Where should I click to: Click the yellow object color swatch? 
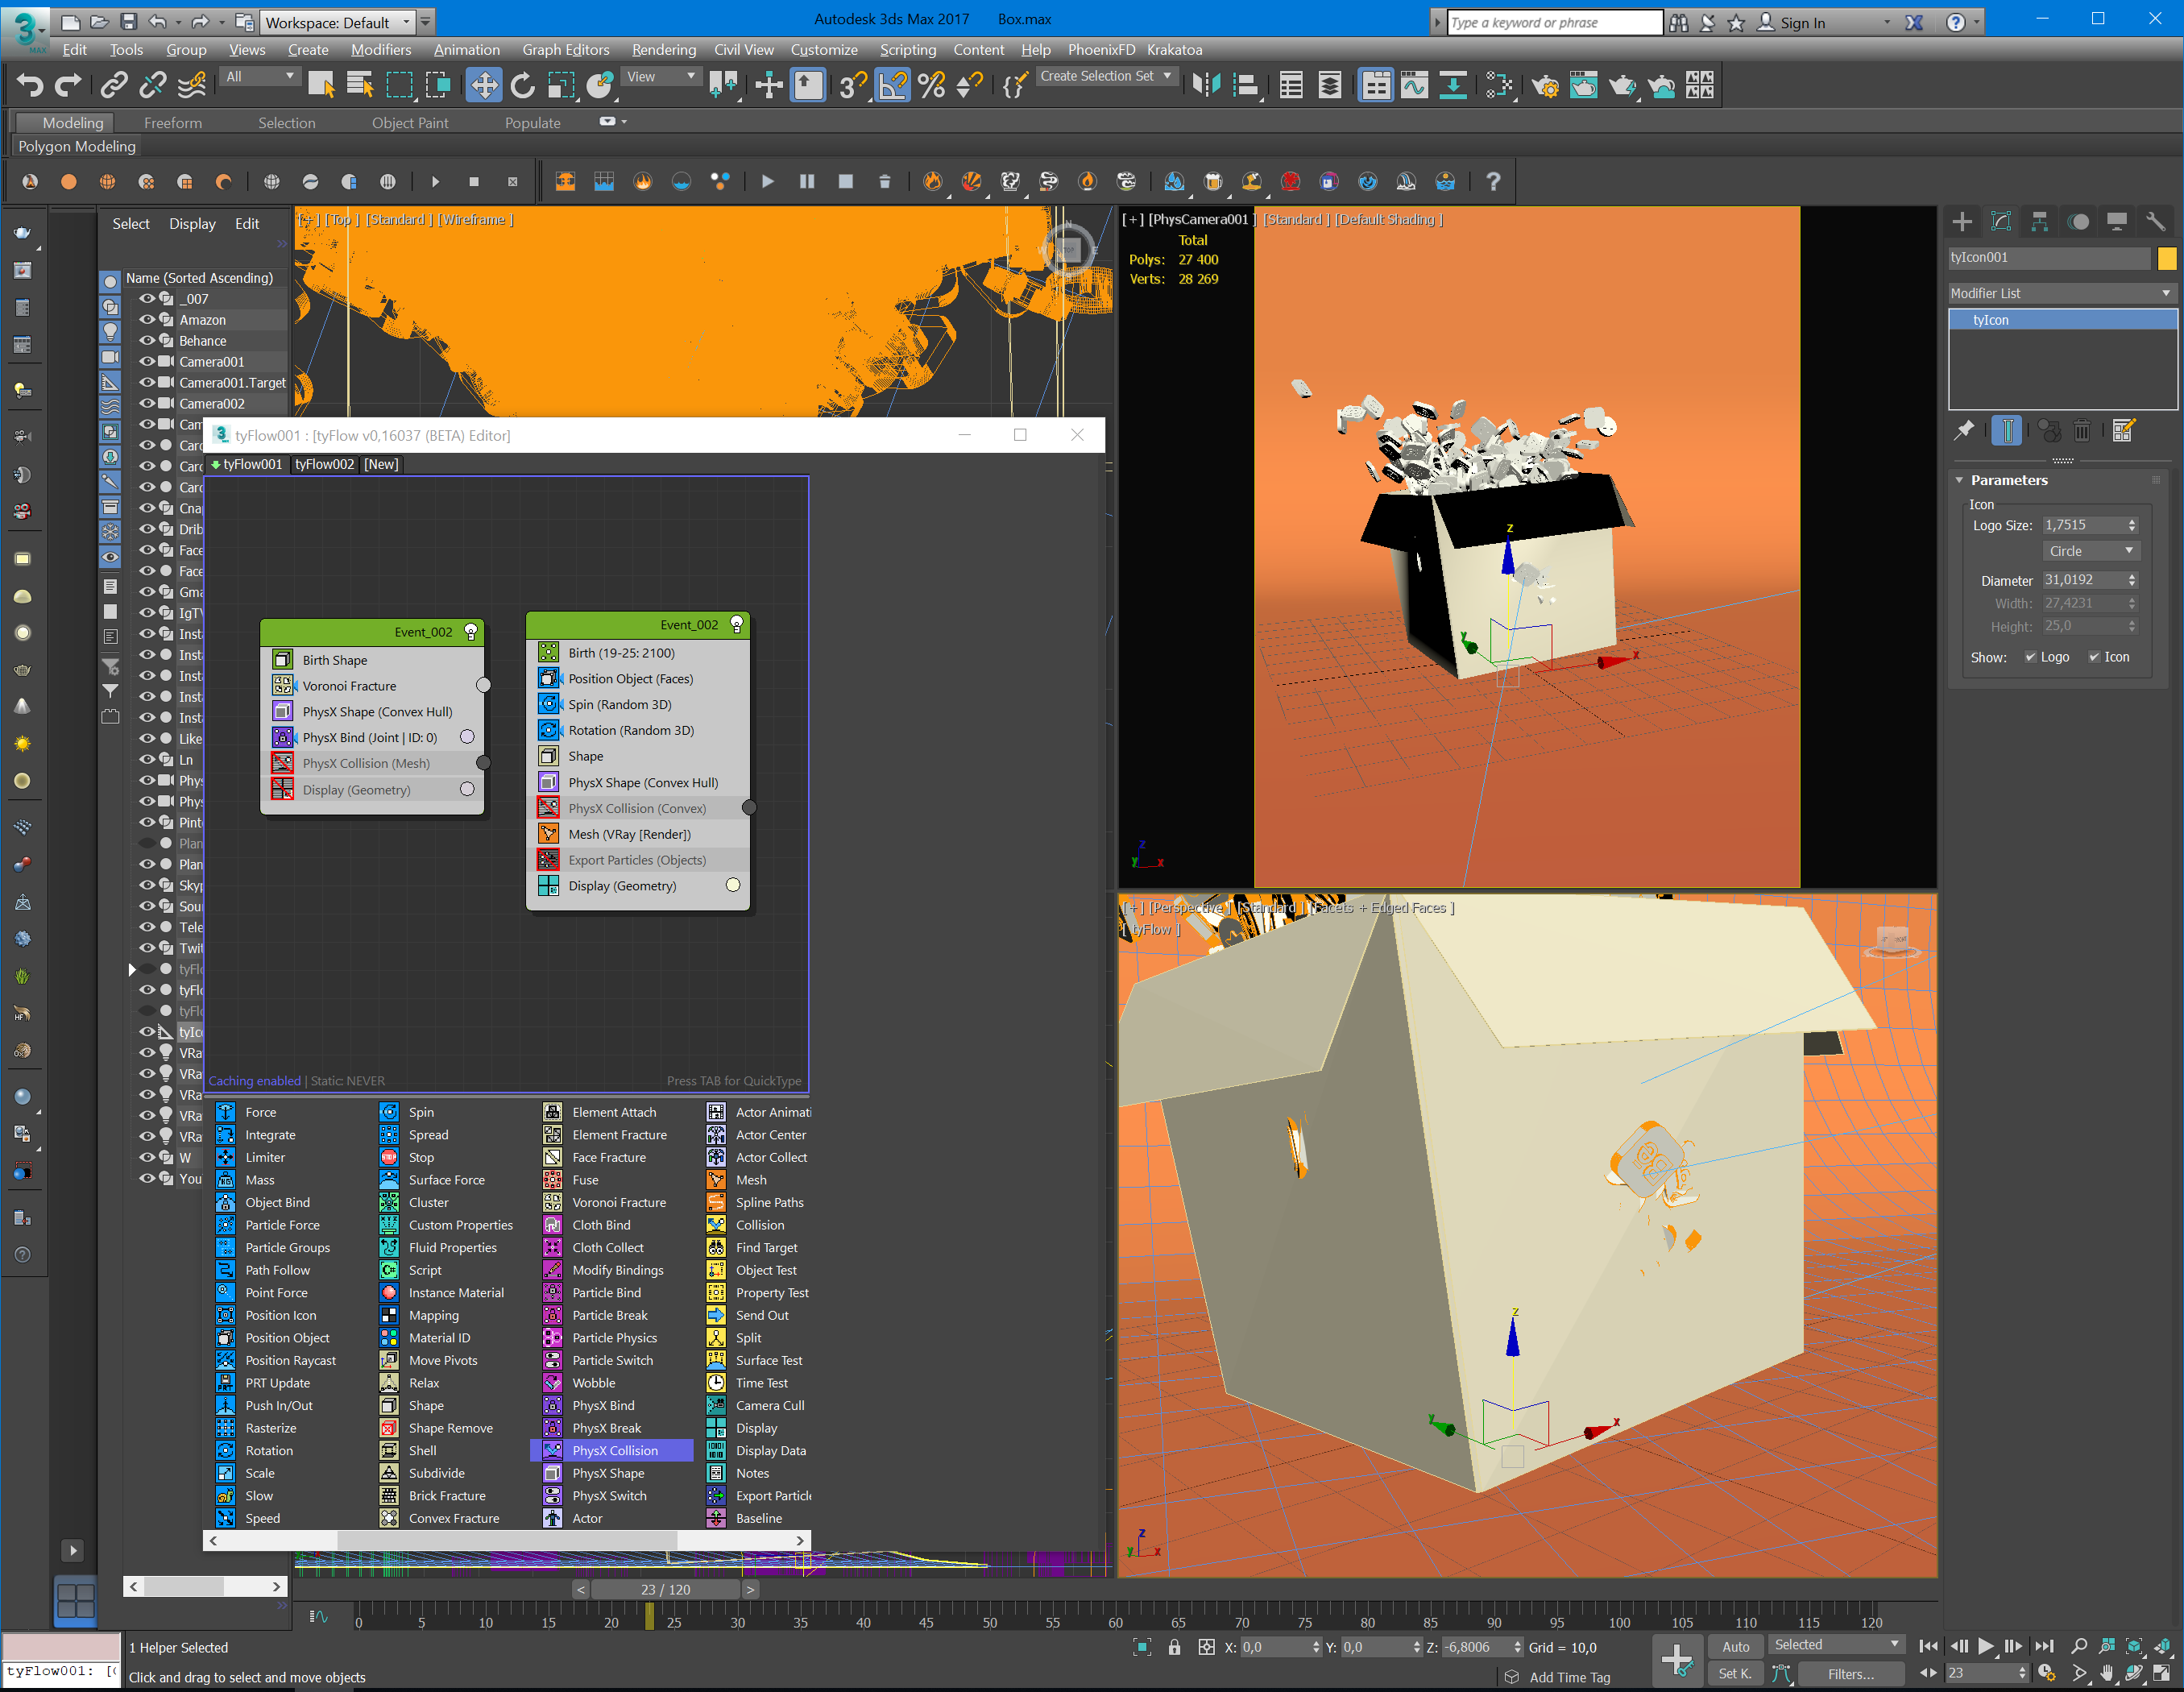2166,258
